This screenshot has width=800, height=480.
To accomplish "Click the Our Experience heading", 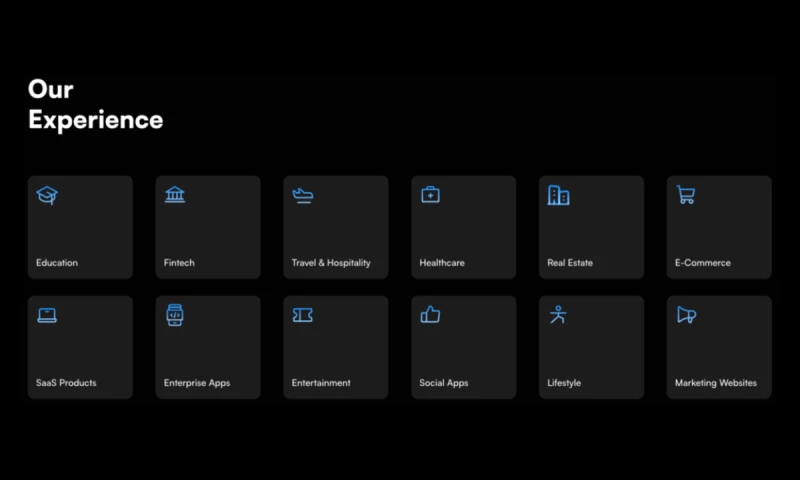I will tap(95, 105).
